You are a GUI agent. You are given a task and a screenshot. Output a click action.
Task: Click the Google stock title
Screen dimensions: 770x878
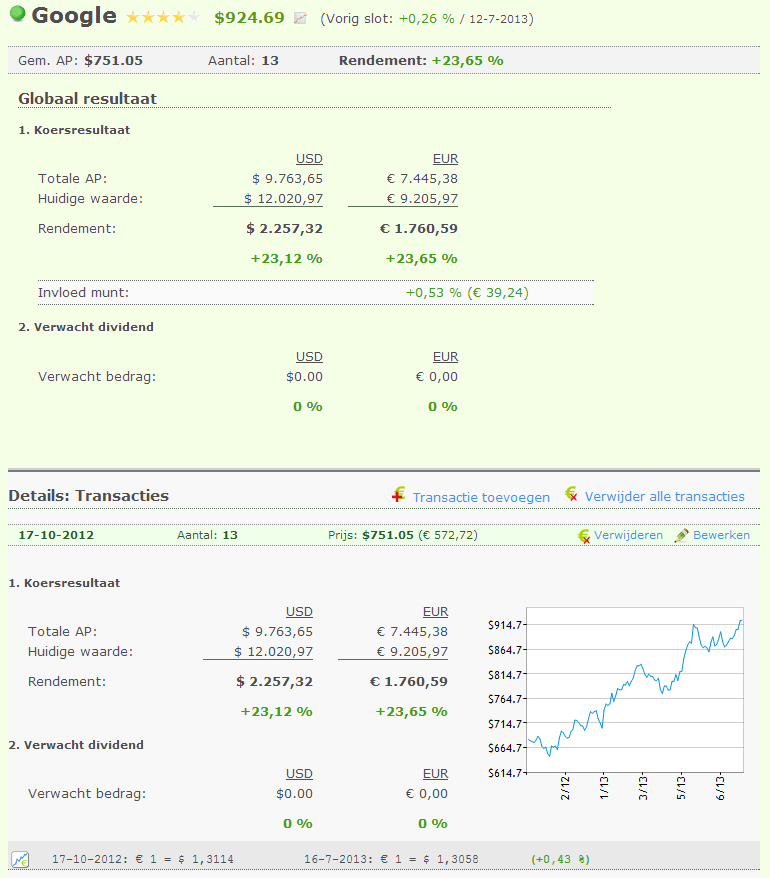coord(74,16)
